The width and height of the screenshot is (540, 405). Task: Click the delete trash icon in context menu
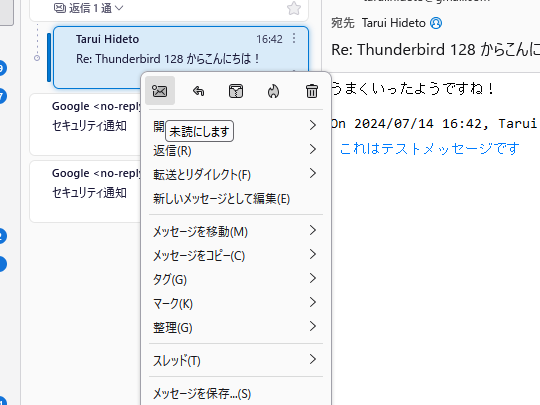[x=312, y=91]
